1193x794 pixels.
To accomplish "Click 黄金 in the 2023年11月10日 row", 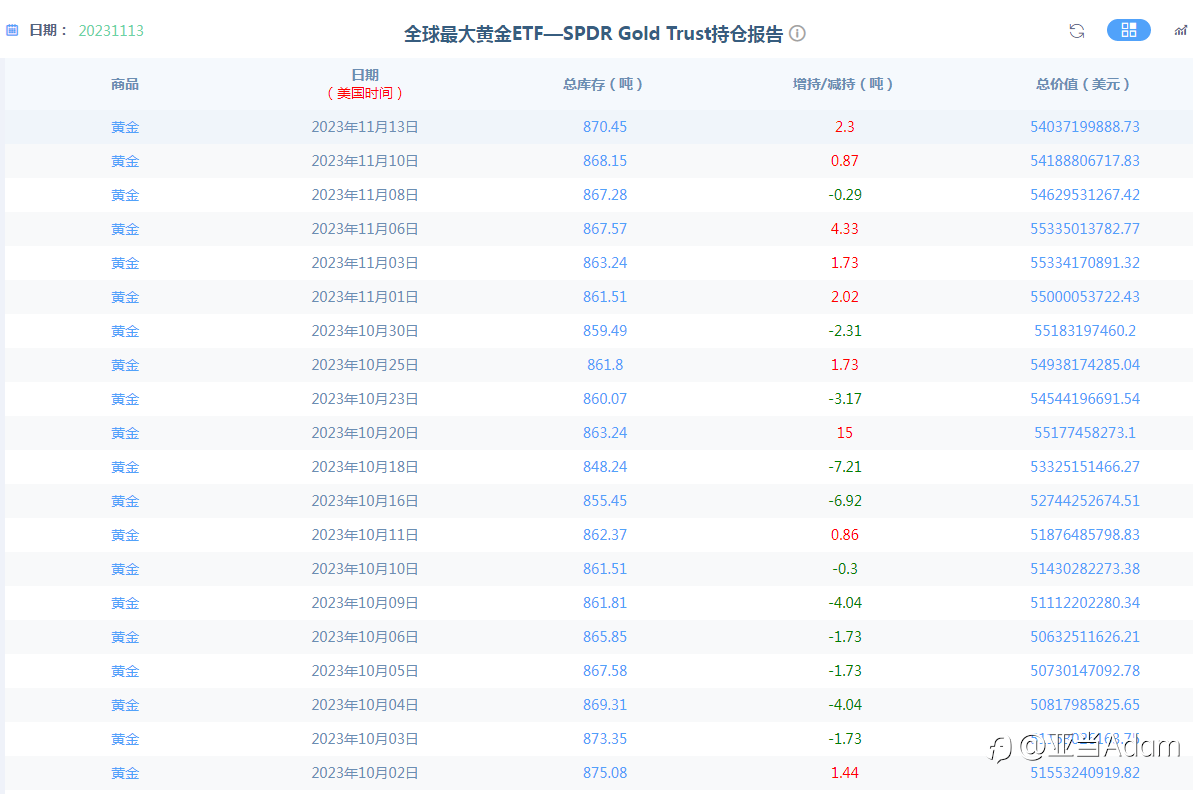I will click(x=125, y=161).
